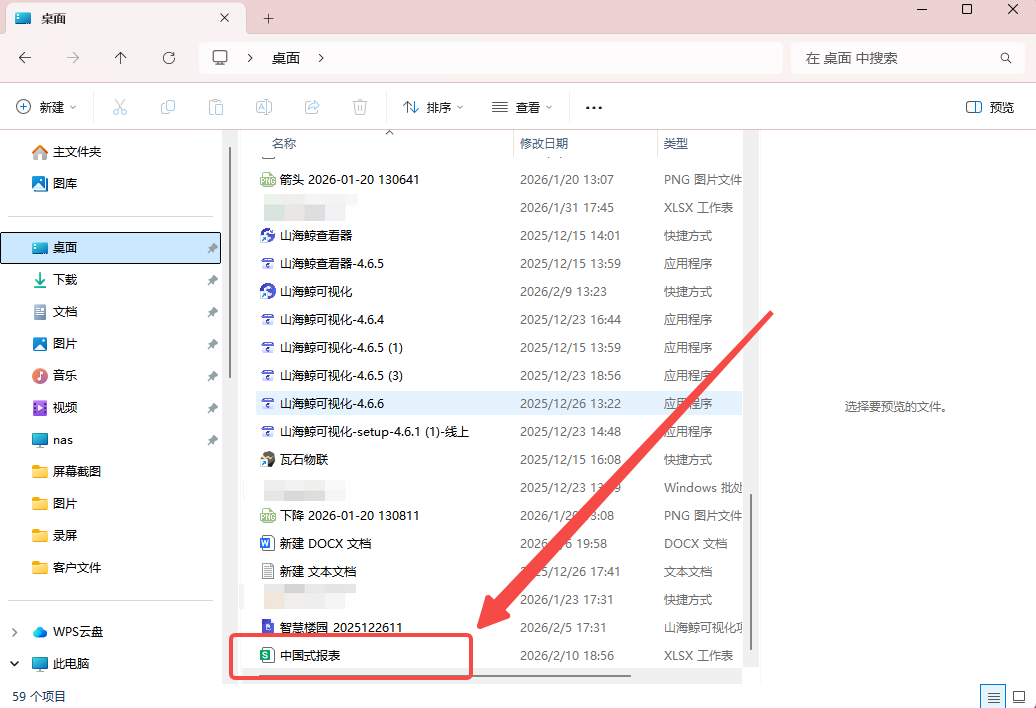Screen dimensions: 1036x708
Task: Refresh the current folder view
Action: coord(169,58)
